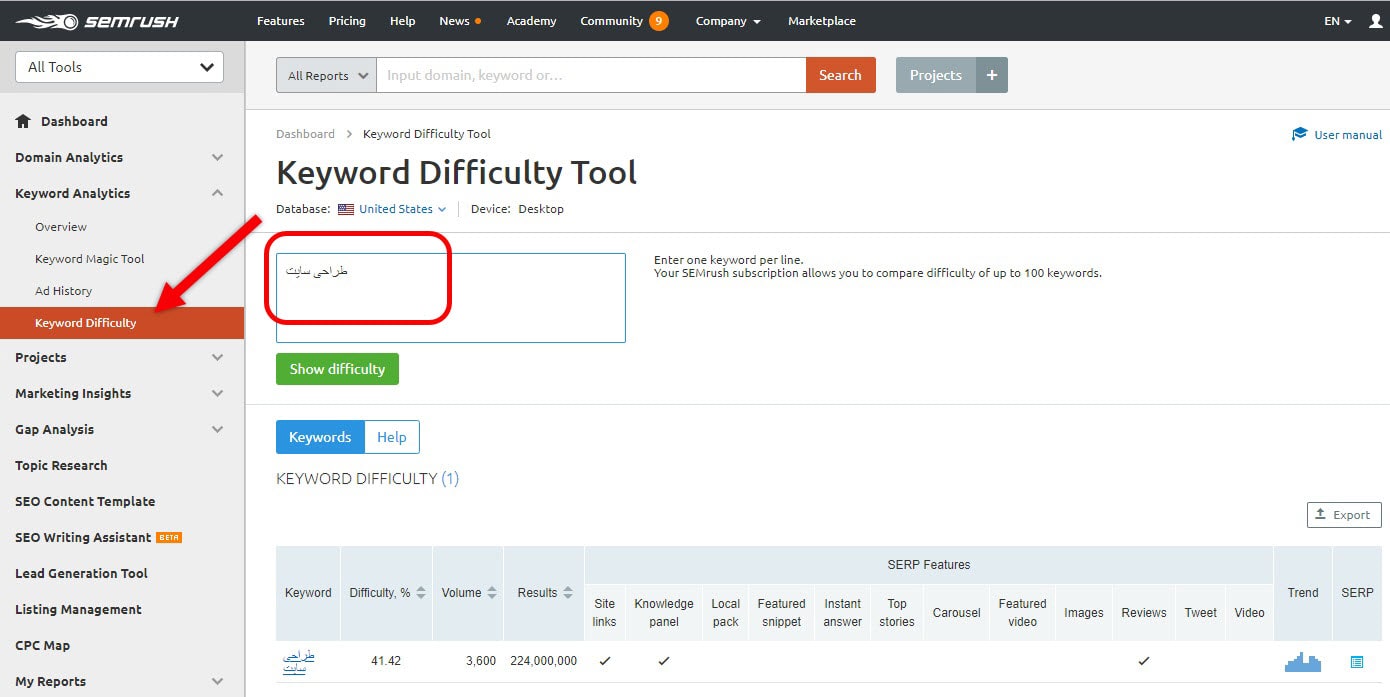The height and width of the screenshot is (697, 1390).
Task: Open the طراحی سایت keyword link
Action: [x=296, y=661]
